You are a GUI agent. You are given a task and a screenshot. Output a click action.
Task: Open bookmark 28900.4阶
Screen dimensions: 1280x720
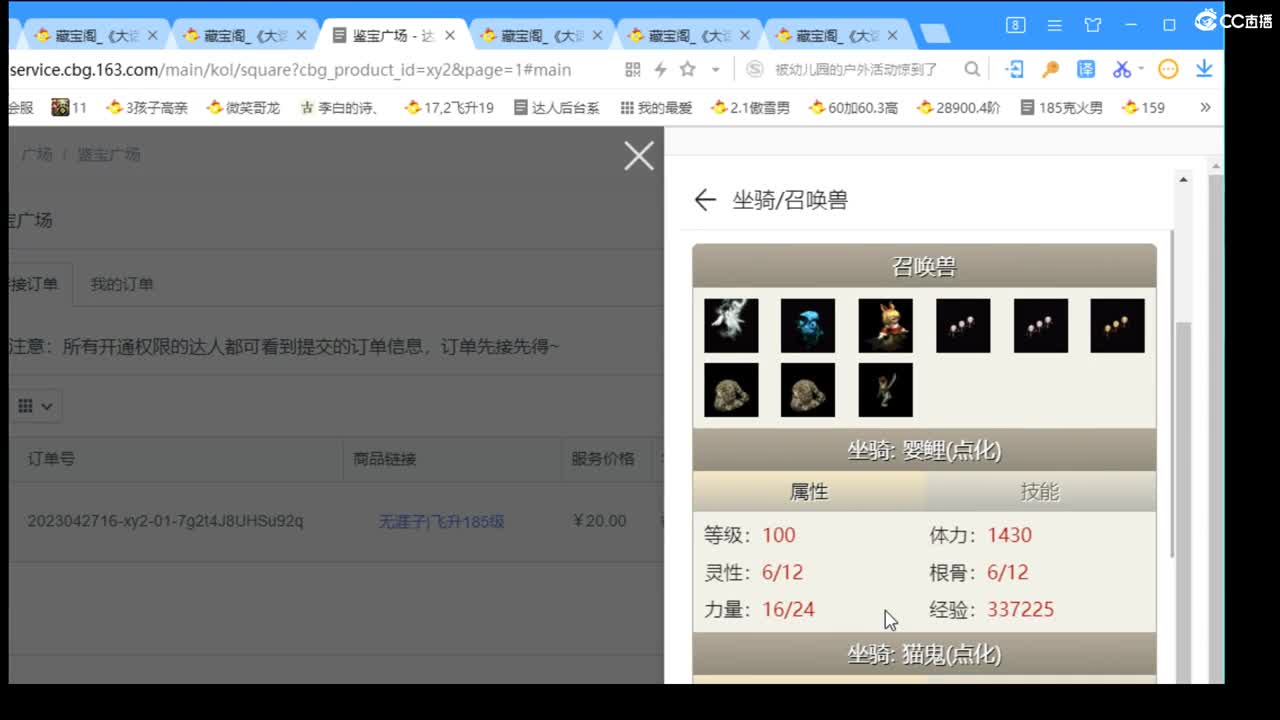tap(958, 107)
